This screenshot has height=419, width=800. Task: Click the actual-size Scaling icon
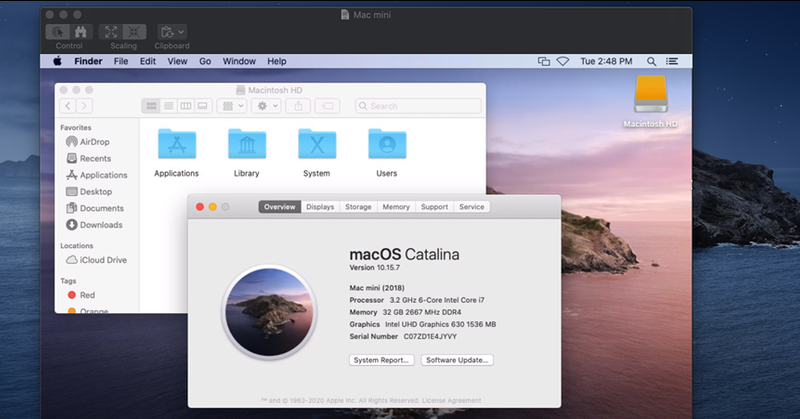point(134,32)
